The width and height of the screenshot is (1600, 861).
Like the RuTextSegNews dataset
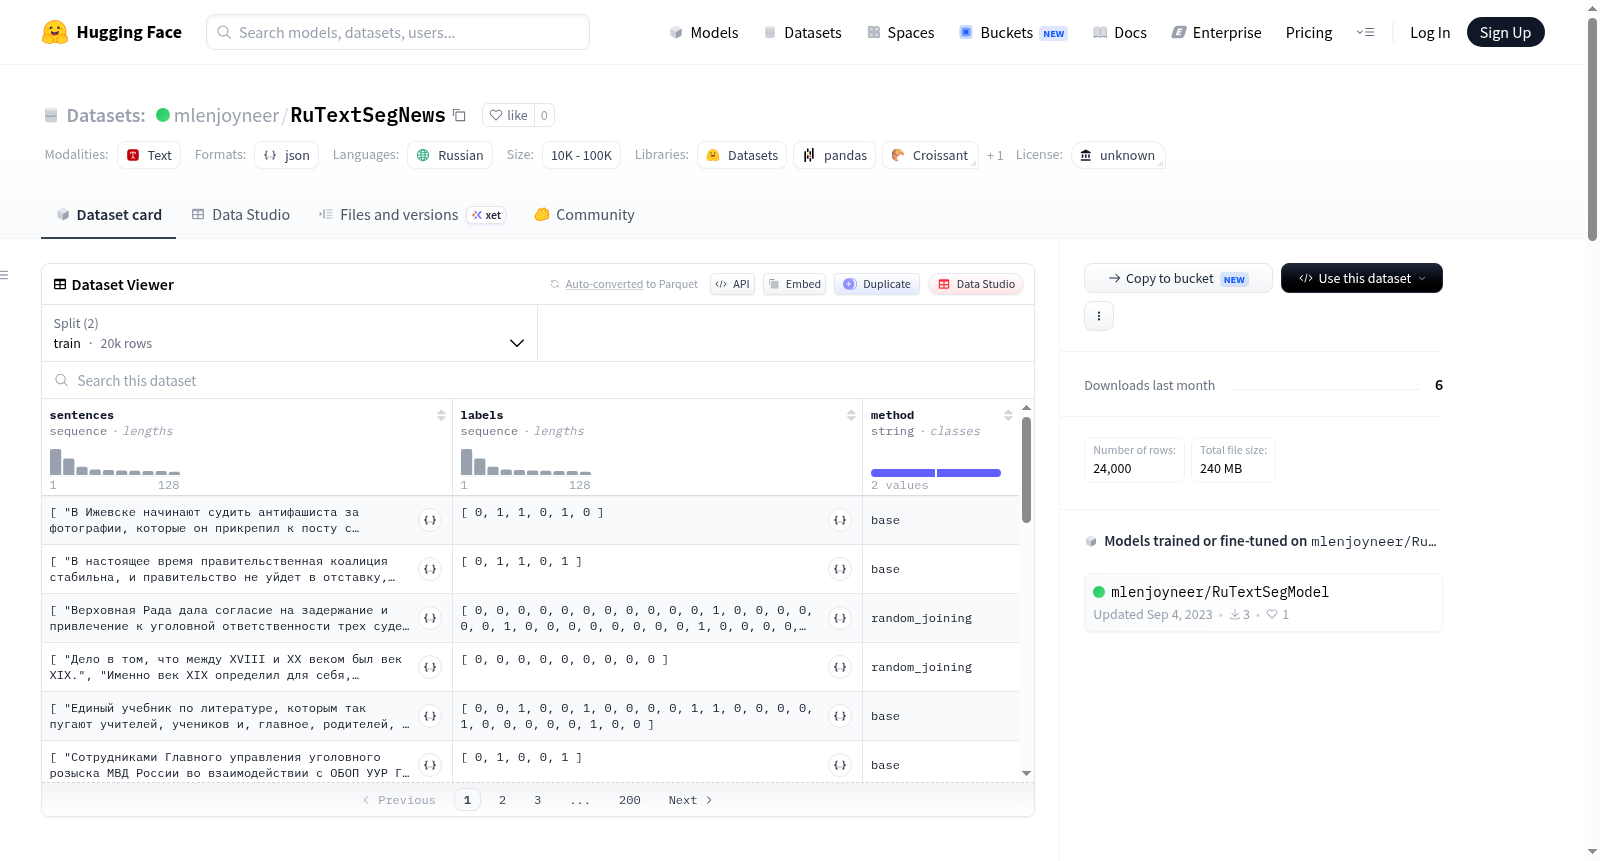pyautogui.click(x=508, y=115)
